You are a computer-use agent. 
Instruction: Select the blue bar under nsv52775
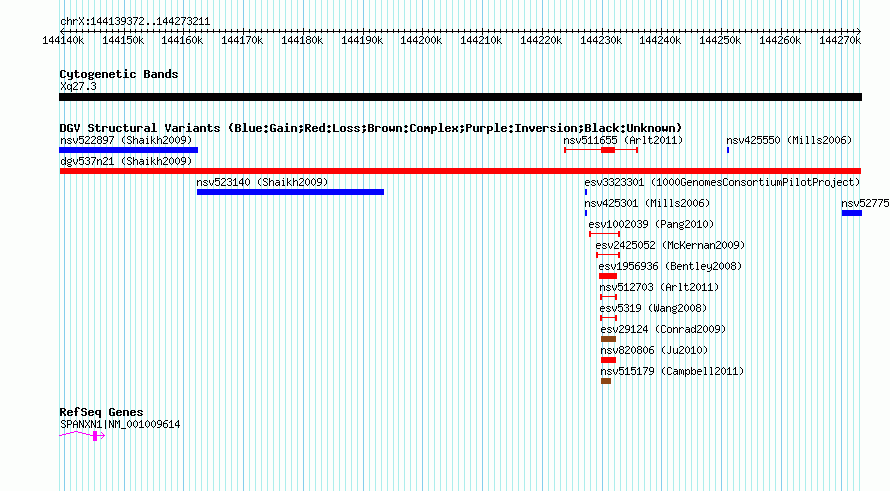click(852, 213)
